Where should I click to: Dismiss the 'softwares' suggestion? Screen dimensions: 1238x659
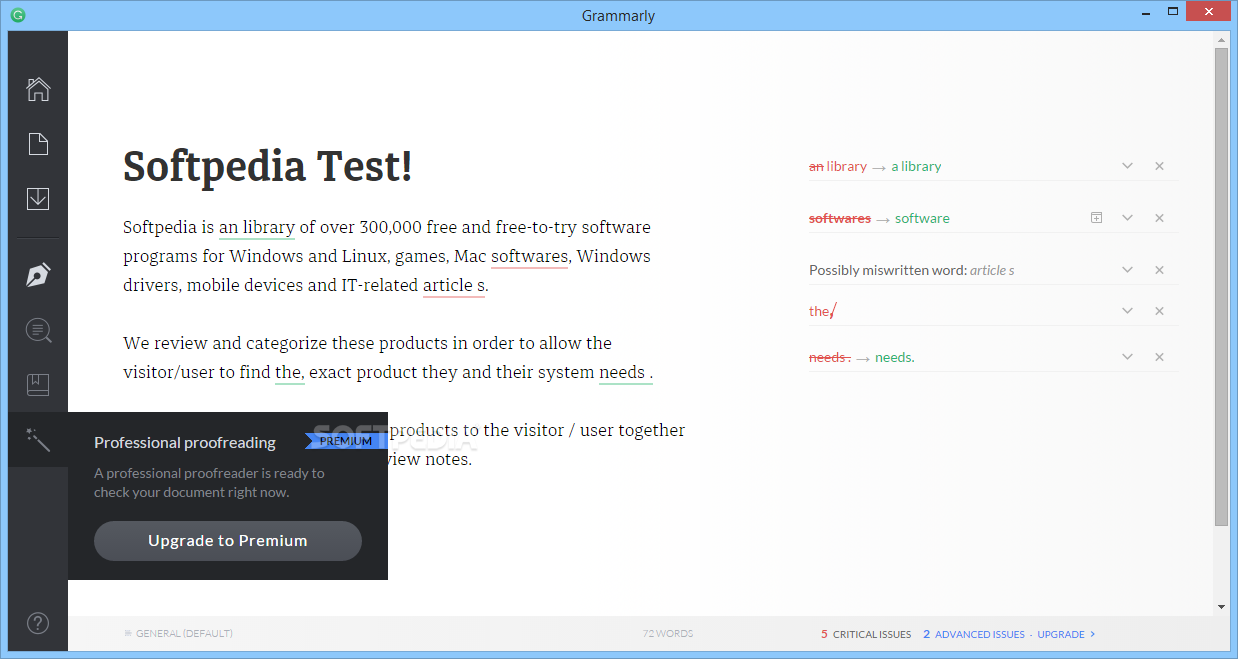[1159, 218]
